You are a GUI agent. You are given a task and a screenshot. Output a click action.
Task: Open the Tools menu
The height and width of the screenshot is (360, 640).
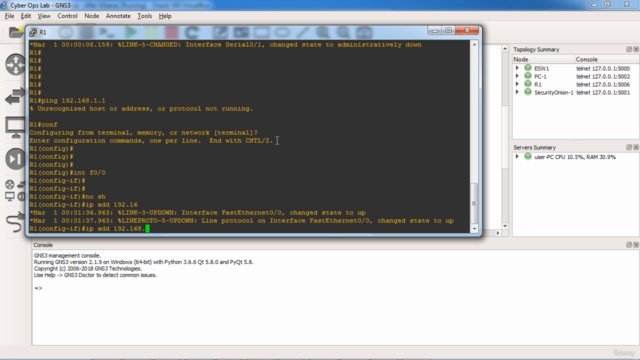coord(144,16)
